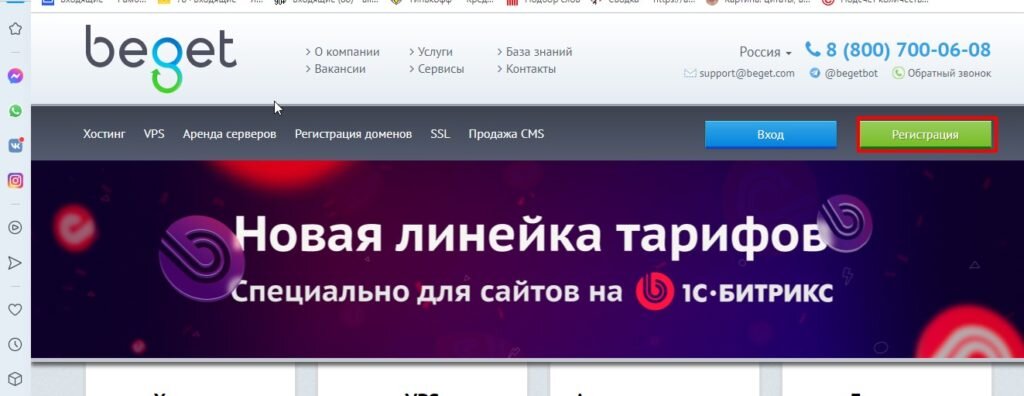
Task: Select VPS in the navigation bar
Action: point(154,134)
